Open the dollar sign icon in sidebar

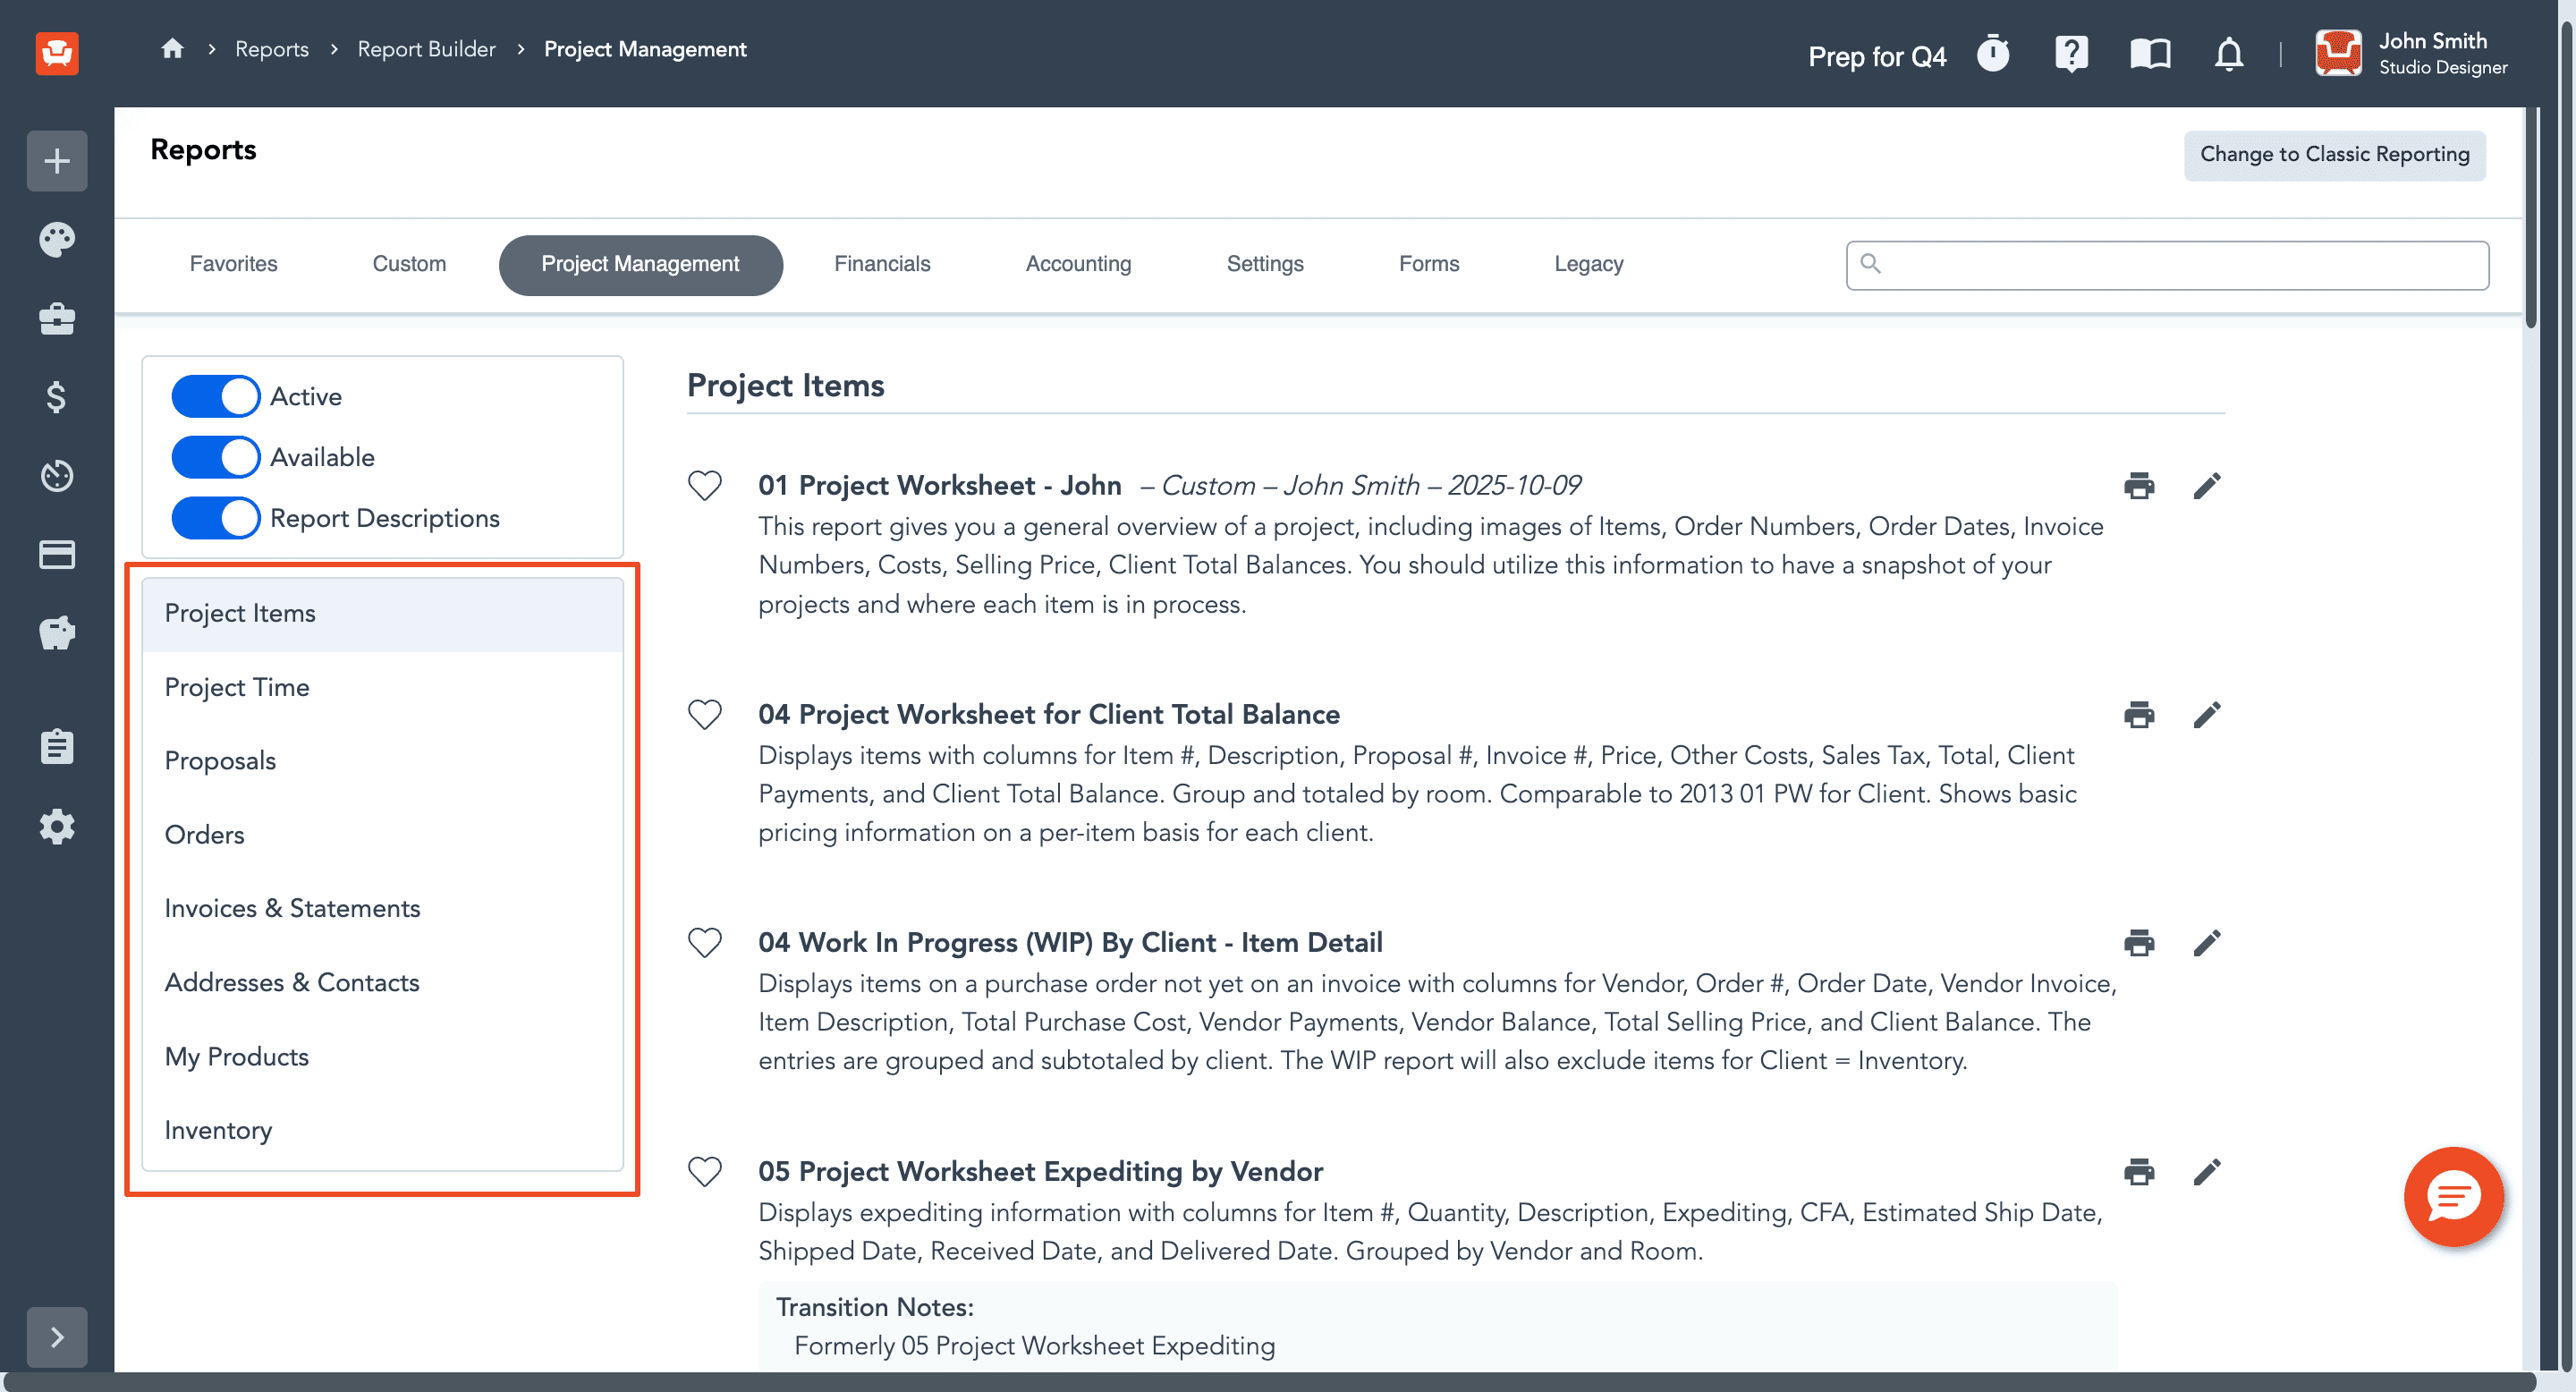(57, 397)
